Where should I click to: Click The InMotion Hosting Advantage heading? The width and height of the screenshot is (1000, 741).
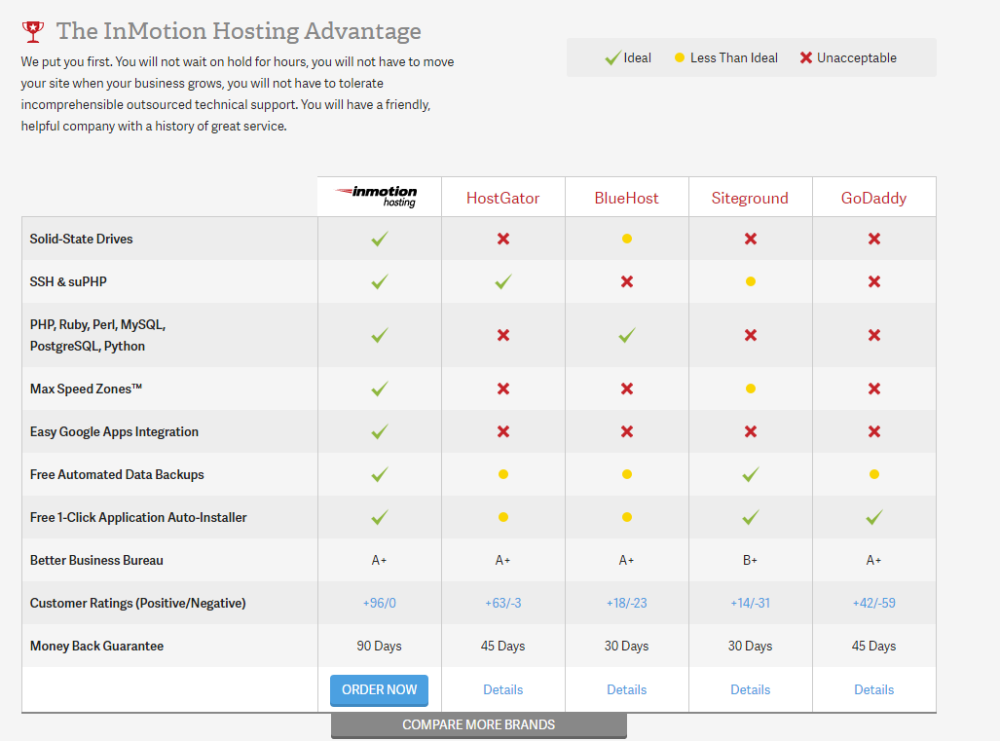239,31
